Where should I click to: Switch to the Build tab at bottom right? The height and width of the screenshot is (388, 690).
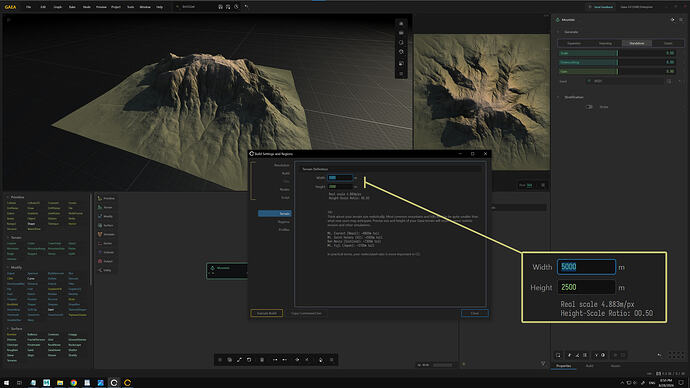pos(589,366)
